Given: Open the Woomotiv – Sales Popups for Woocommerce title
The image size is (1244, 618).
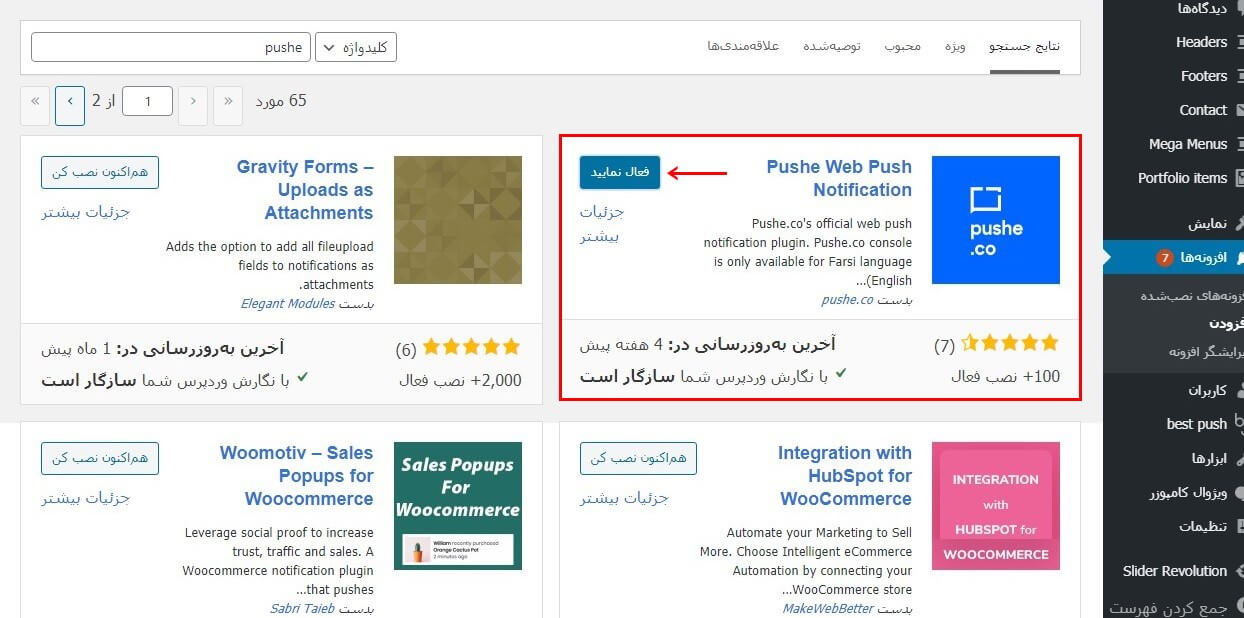Looking at the screenshot, I should pos(297,476).
